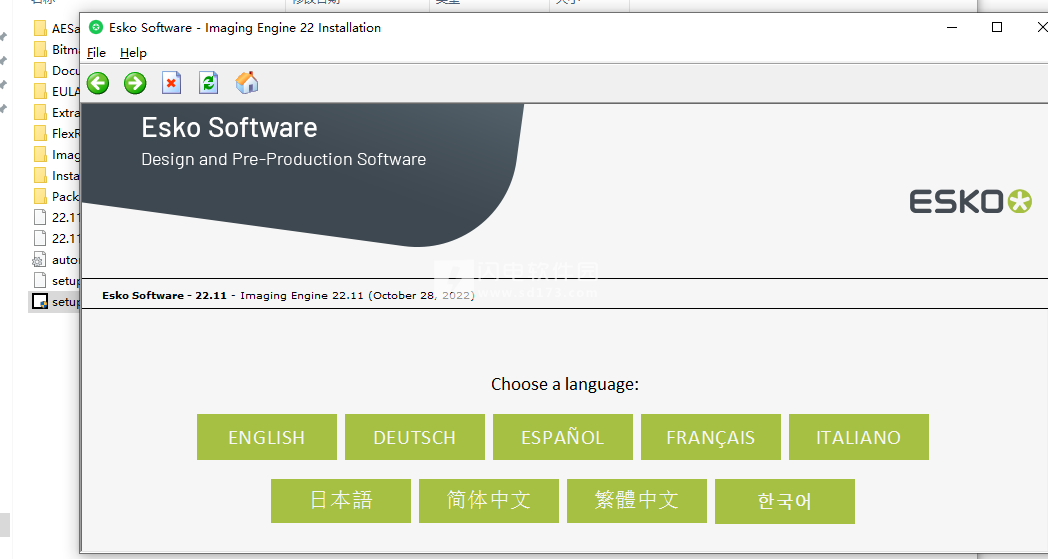Click the green Back arrow toolbar icon

click(x=98, y=83)
